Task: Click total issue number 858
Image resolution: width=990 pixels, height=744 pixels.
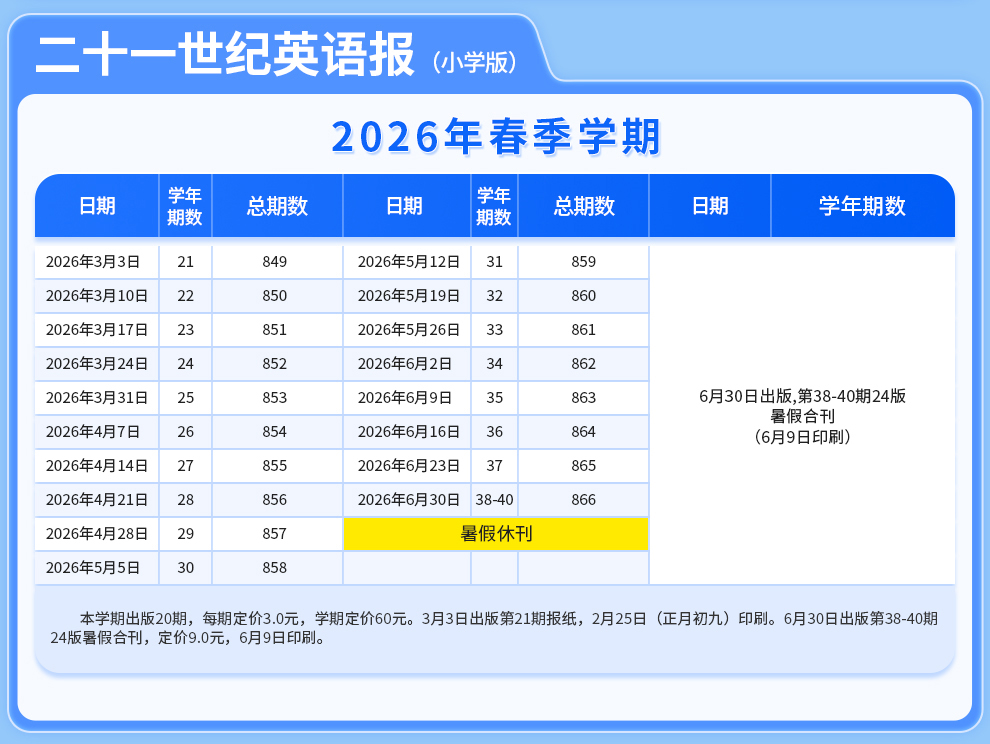Action: (x=275, y=568)
